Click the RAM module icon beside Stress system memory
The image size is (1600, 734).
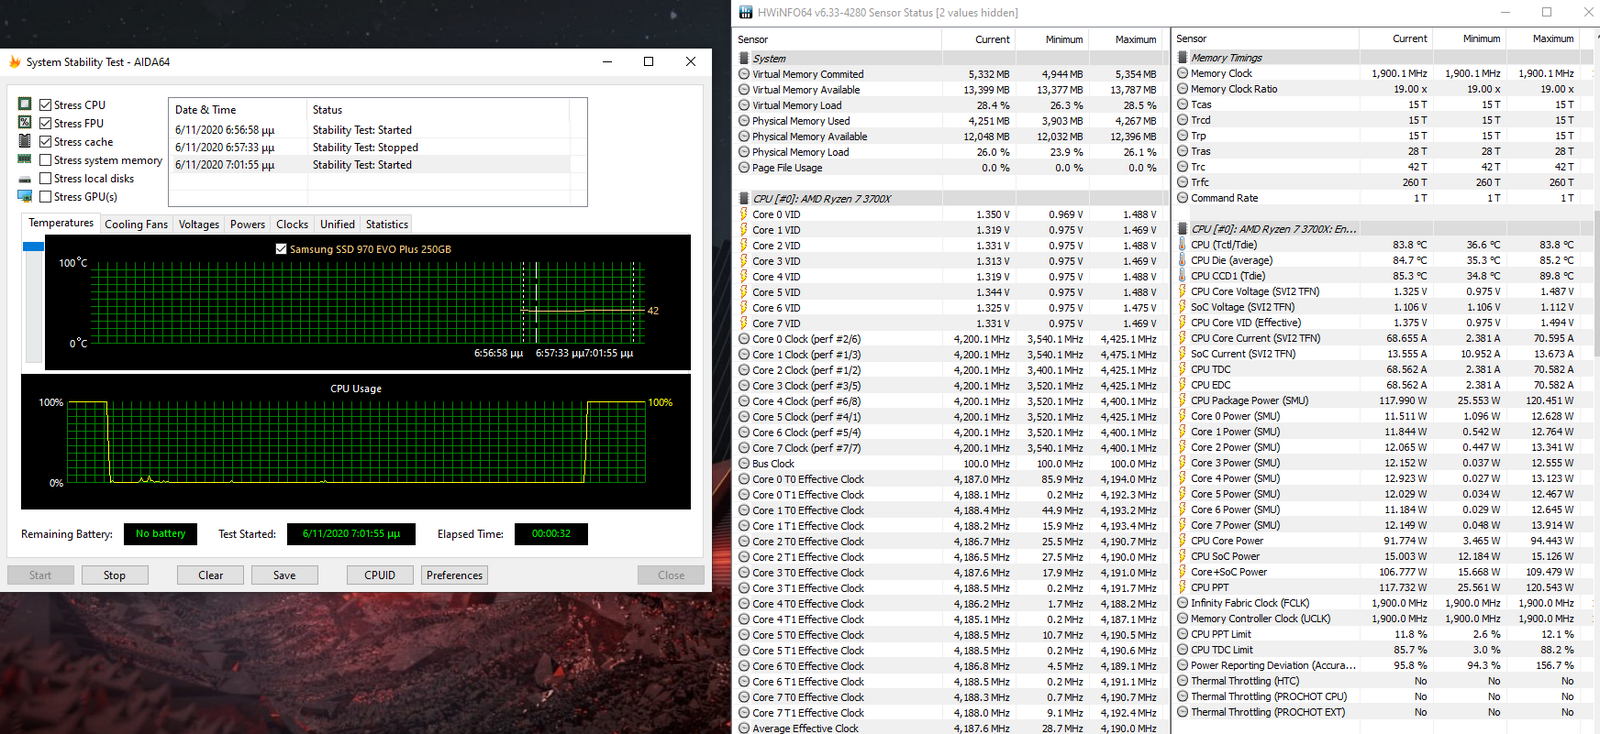pos(25,159)
